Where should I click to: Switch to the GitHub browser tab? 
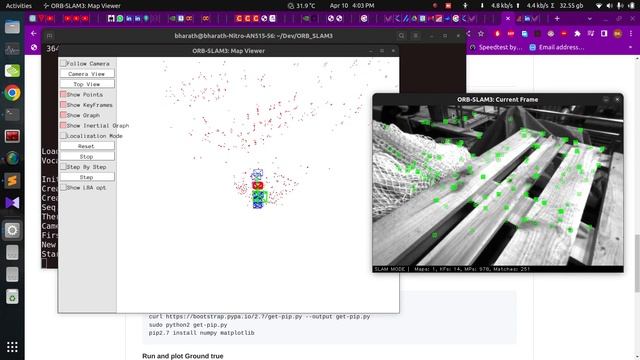(111, 18)
